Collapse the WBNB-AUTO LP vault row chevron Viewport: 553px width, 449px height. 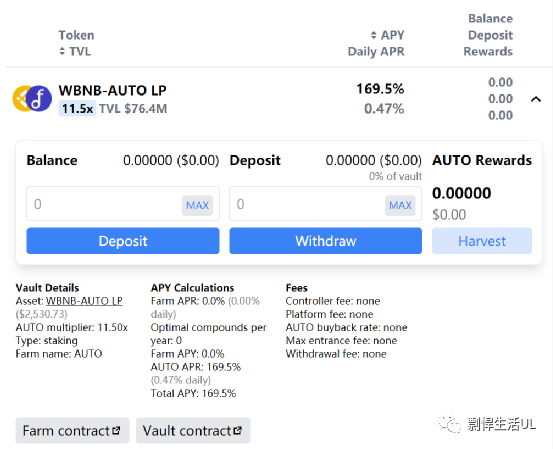536,99
